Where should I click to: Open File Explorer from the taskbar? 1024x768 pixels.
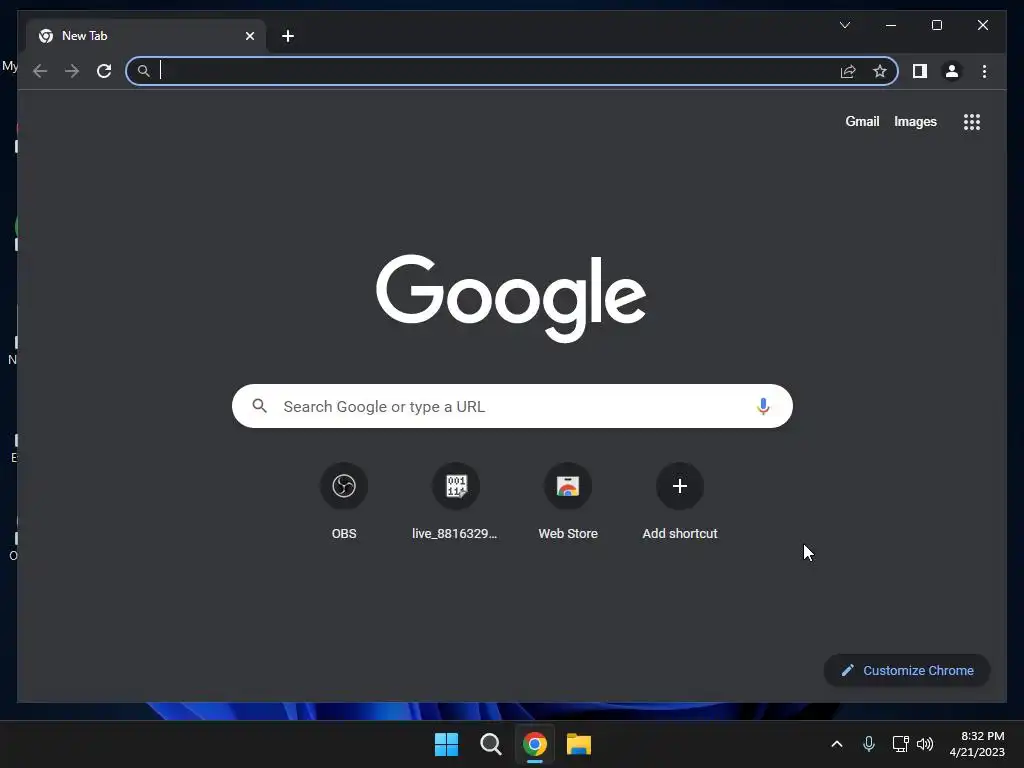pyautogui.click(x=579, y=744)
